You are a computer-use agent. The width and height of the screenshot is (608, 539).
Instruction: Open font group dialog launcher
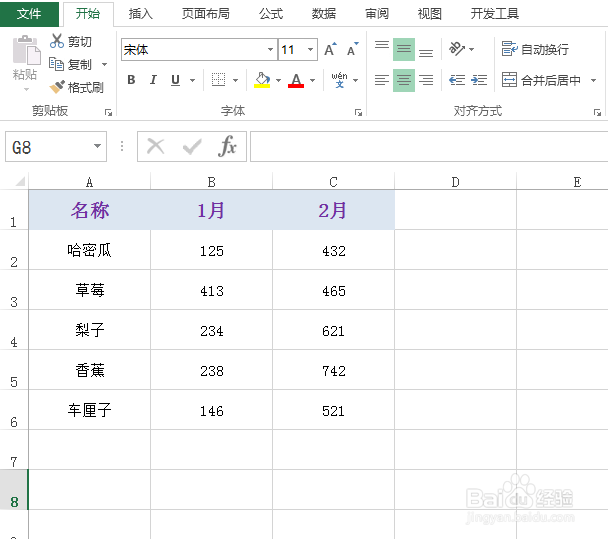pos(358,112)
